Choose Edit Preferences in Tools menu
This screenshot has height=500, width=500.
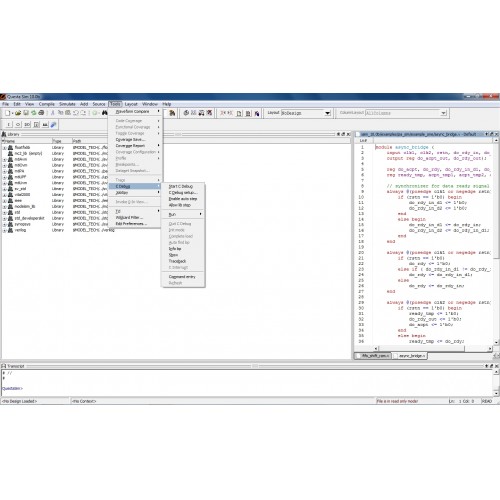[131, 224]
